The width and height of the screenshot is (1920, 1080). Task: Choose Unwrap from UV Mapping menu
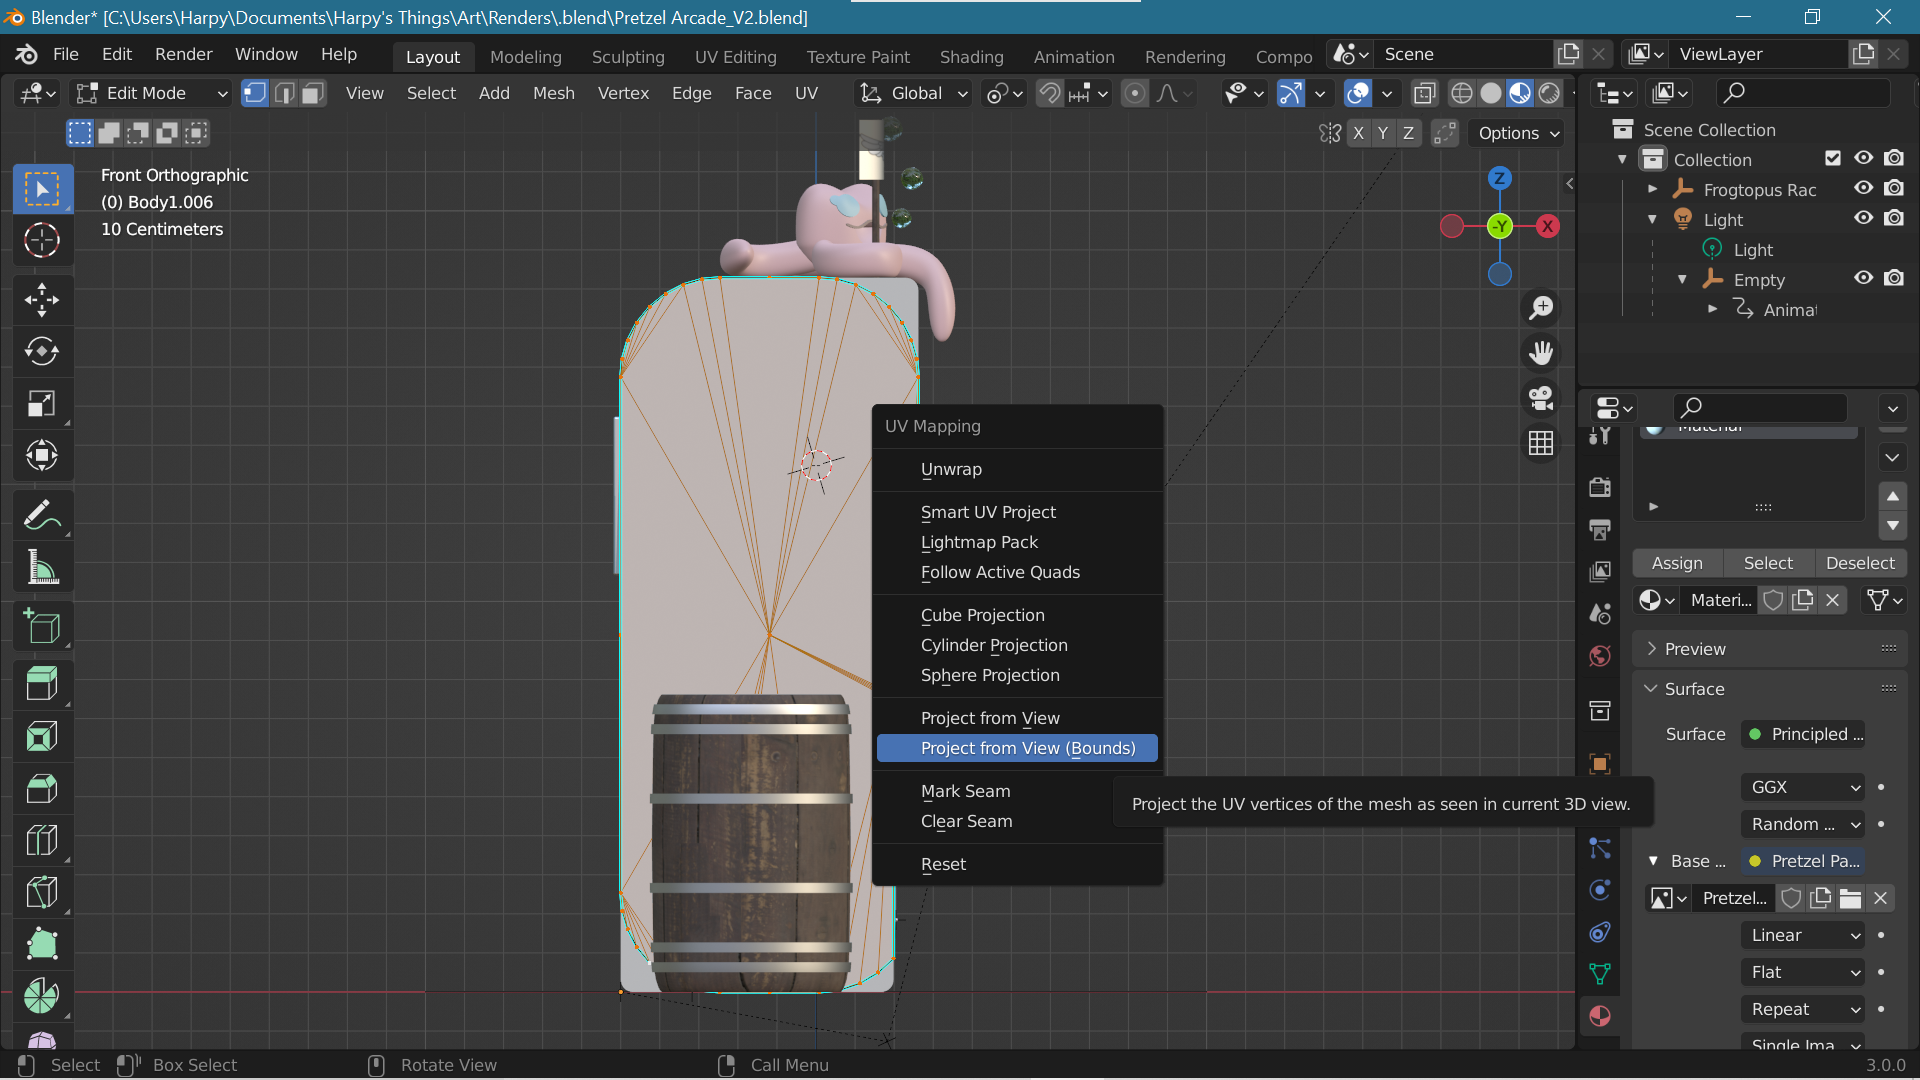tap(1017, 469)
